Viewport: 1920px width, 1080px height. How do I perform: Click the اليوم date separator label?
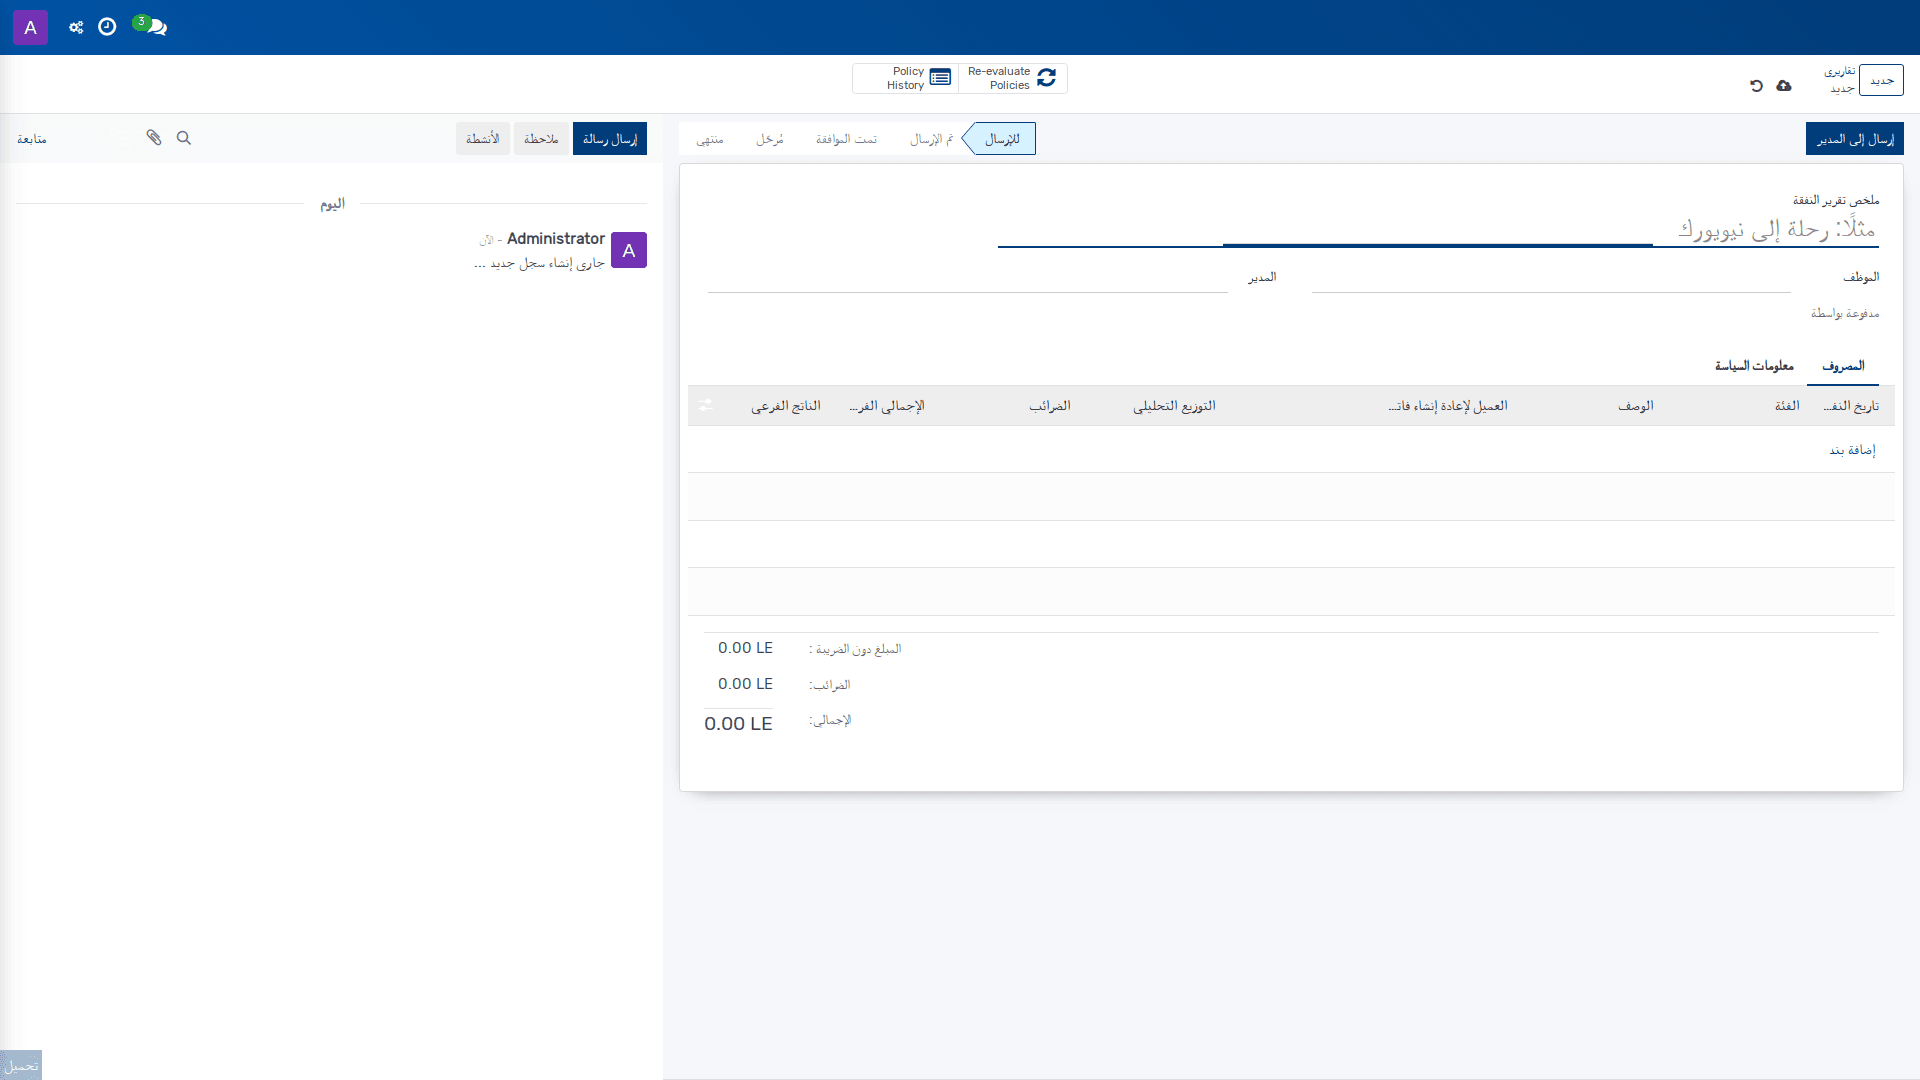pyautogui.click(x=332, y=204)
